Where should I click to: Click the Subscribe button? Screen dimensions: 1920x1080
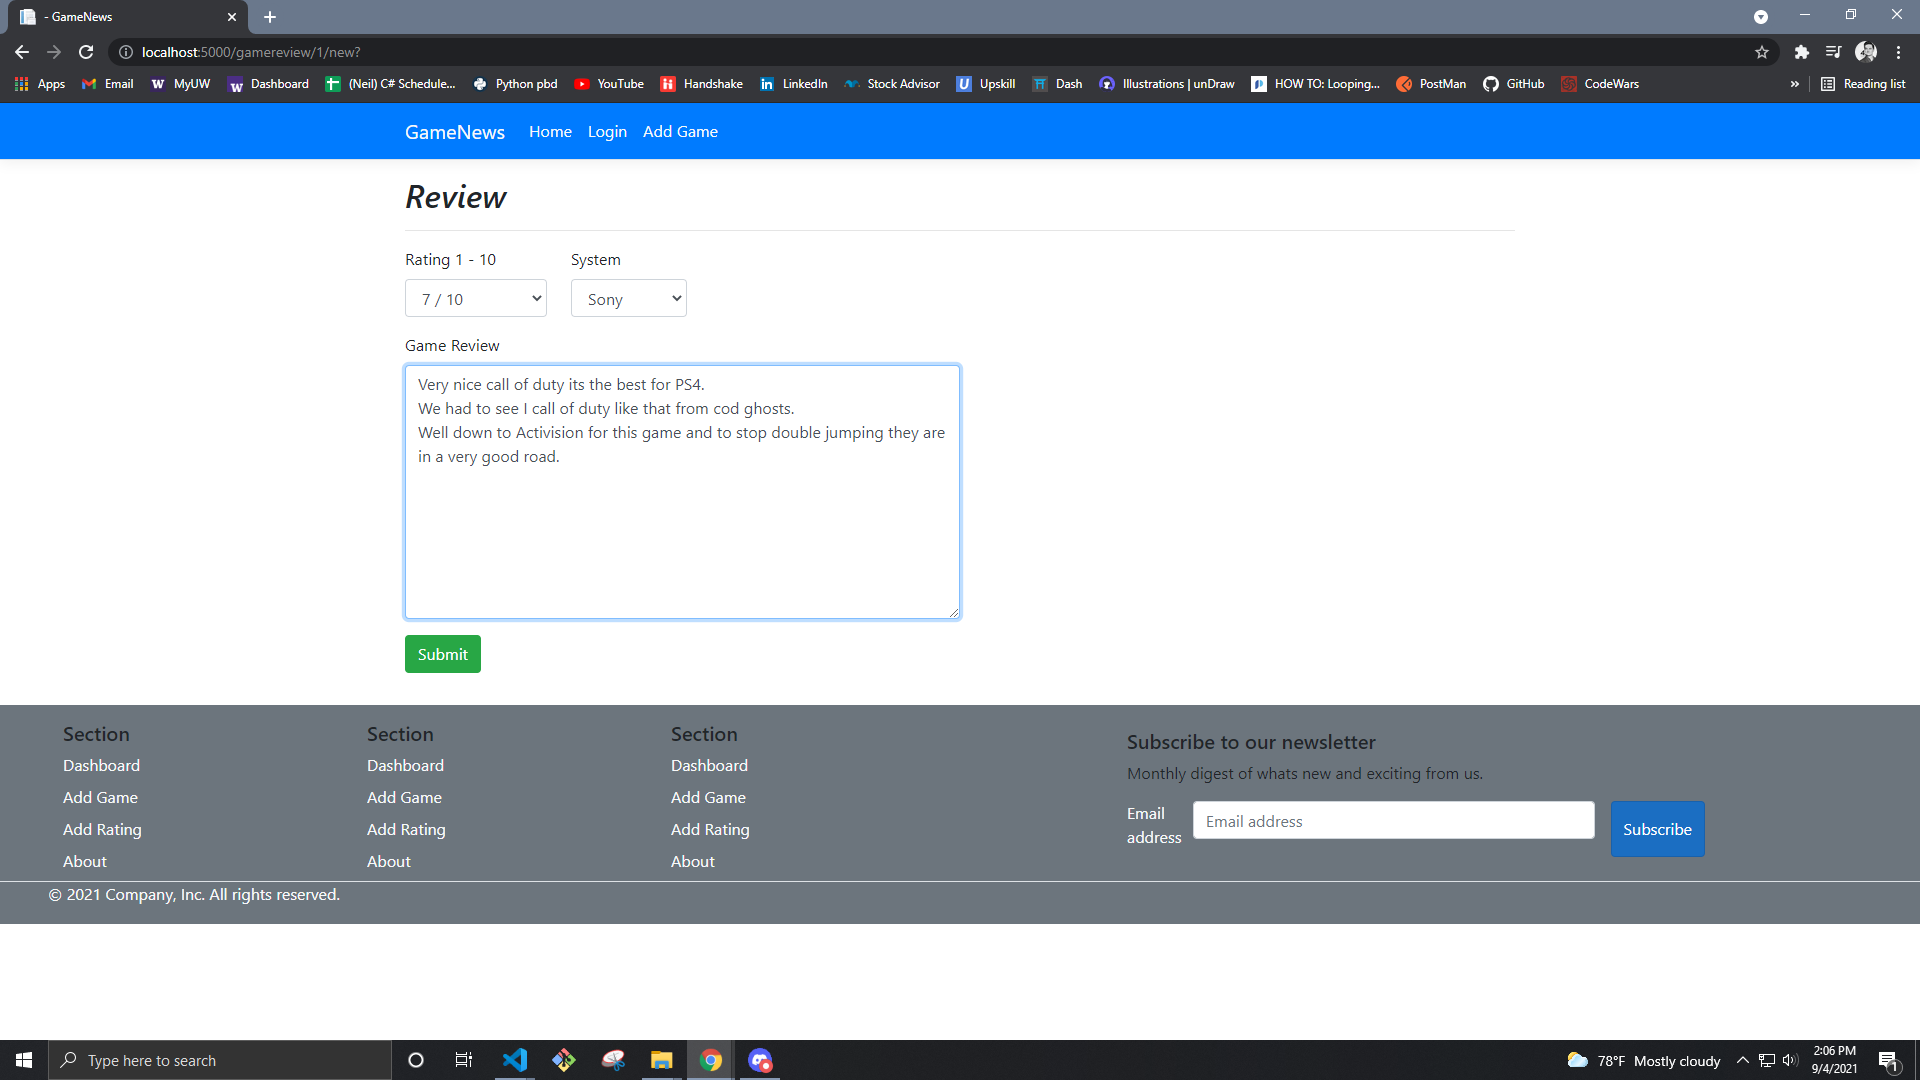coord(1658,828)
